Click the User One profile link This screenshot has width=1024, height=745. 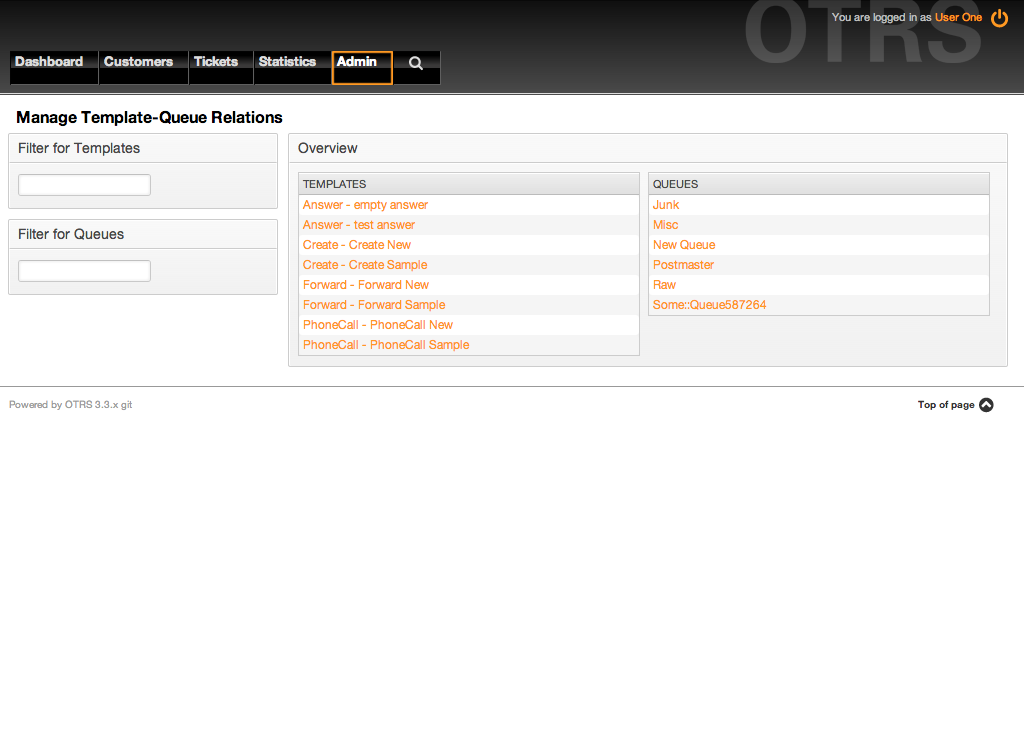coord(958,18)
